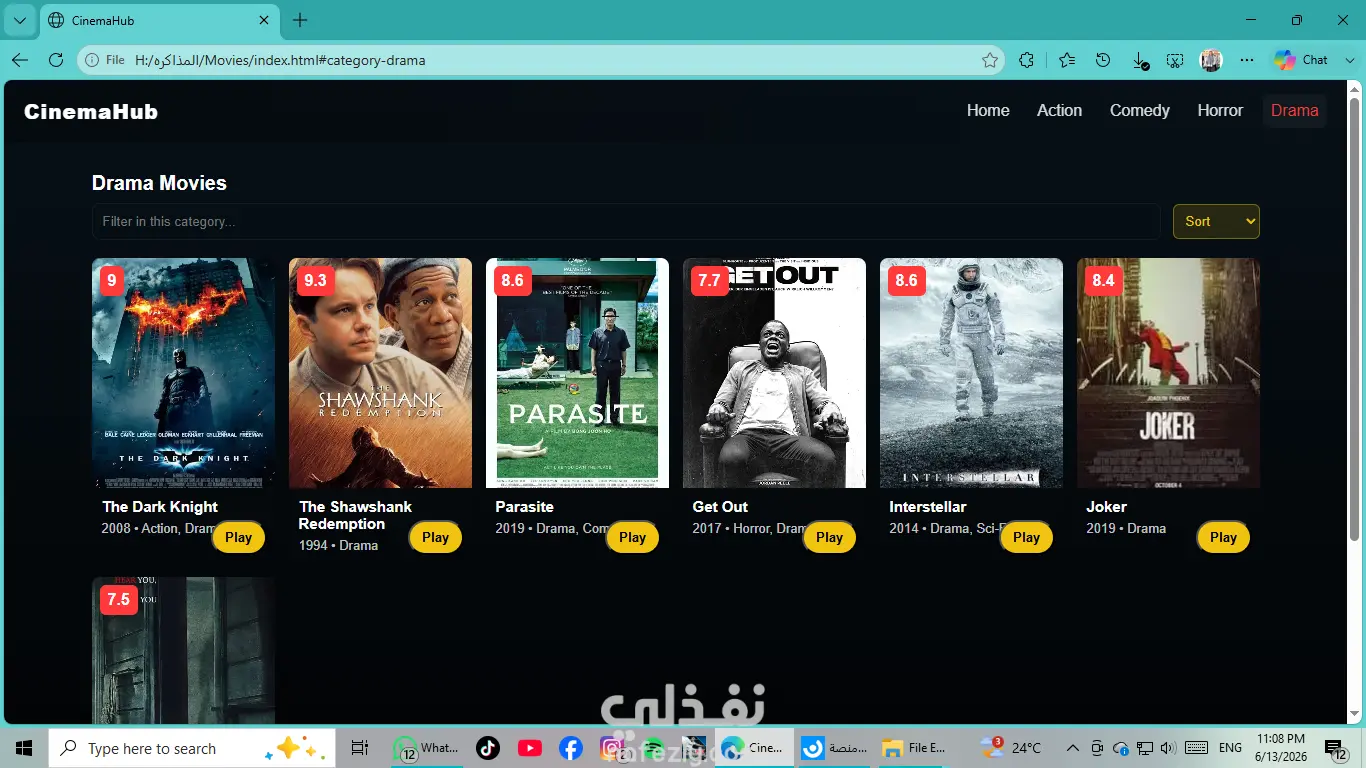Open the notification center
Screen dimensions: 1366x768
pos(1334,748)
